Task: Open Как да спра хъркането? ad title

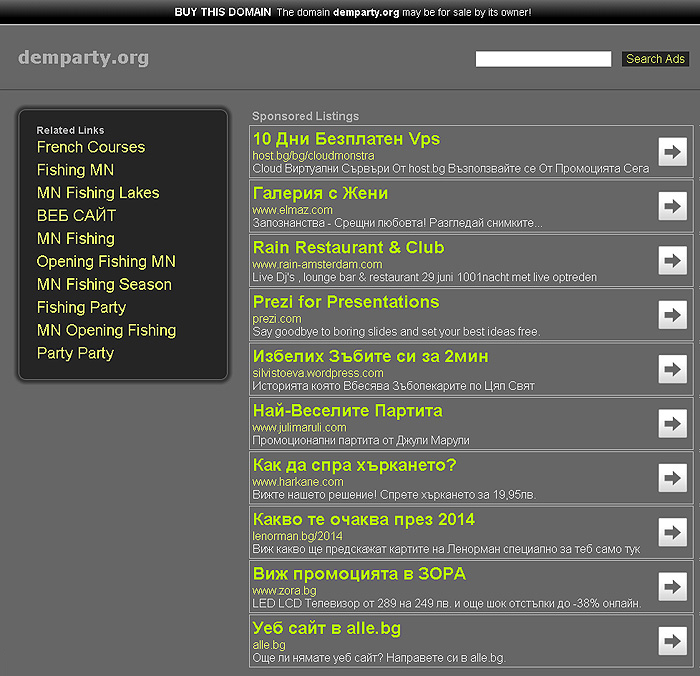Action: (354, 465)
